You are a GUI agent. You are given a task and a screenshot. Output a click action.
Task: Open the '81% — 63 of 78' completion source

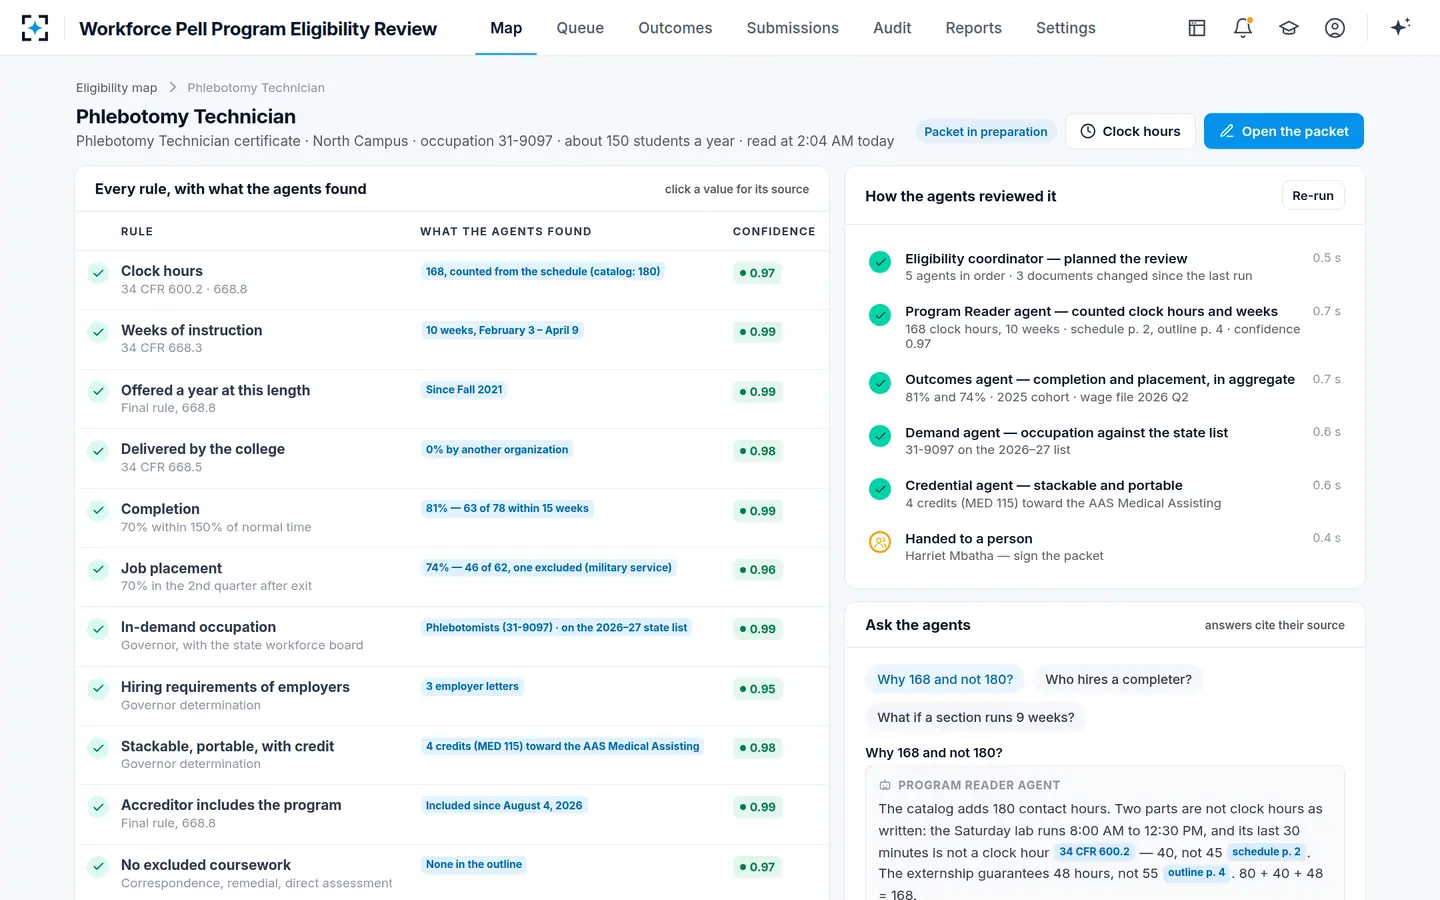tap(507, 509)
